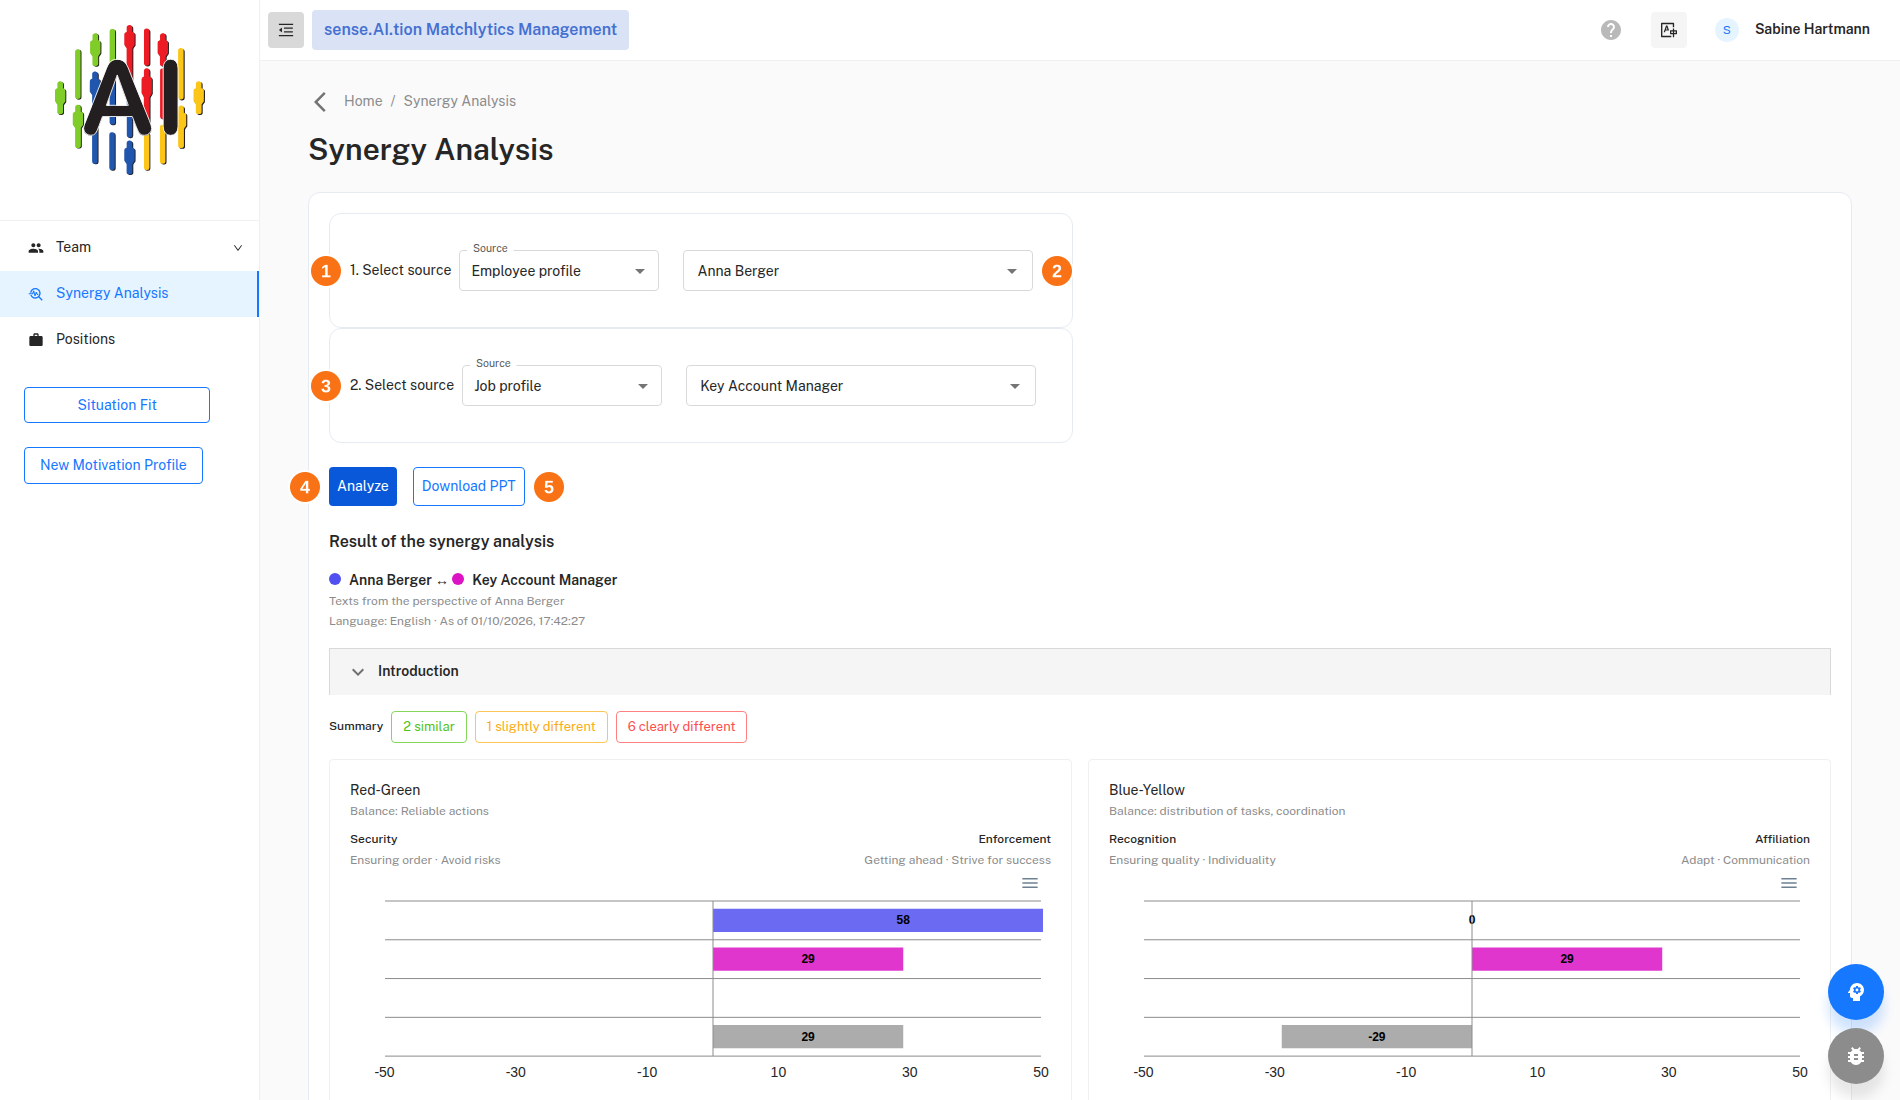
Task: Open the help question mark icon
Action: click(1611, 30)
